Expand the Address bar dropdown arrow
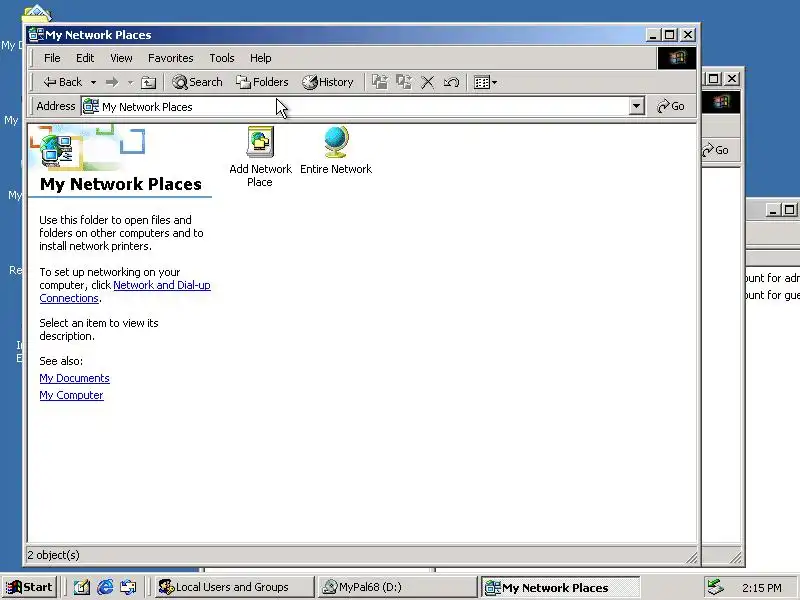Image resolution: width=800 pixels, height=600 pixels. pyautogui.click(x=636, y=107)
